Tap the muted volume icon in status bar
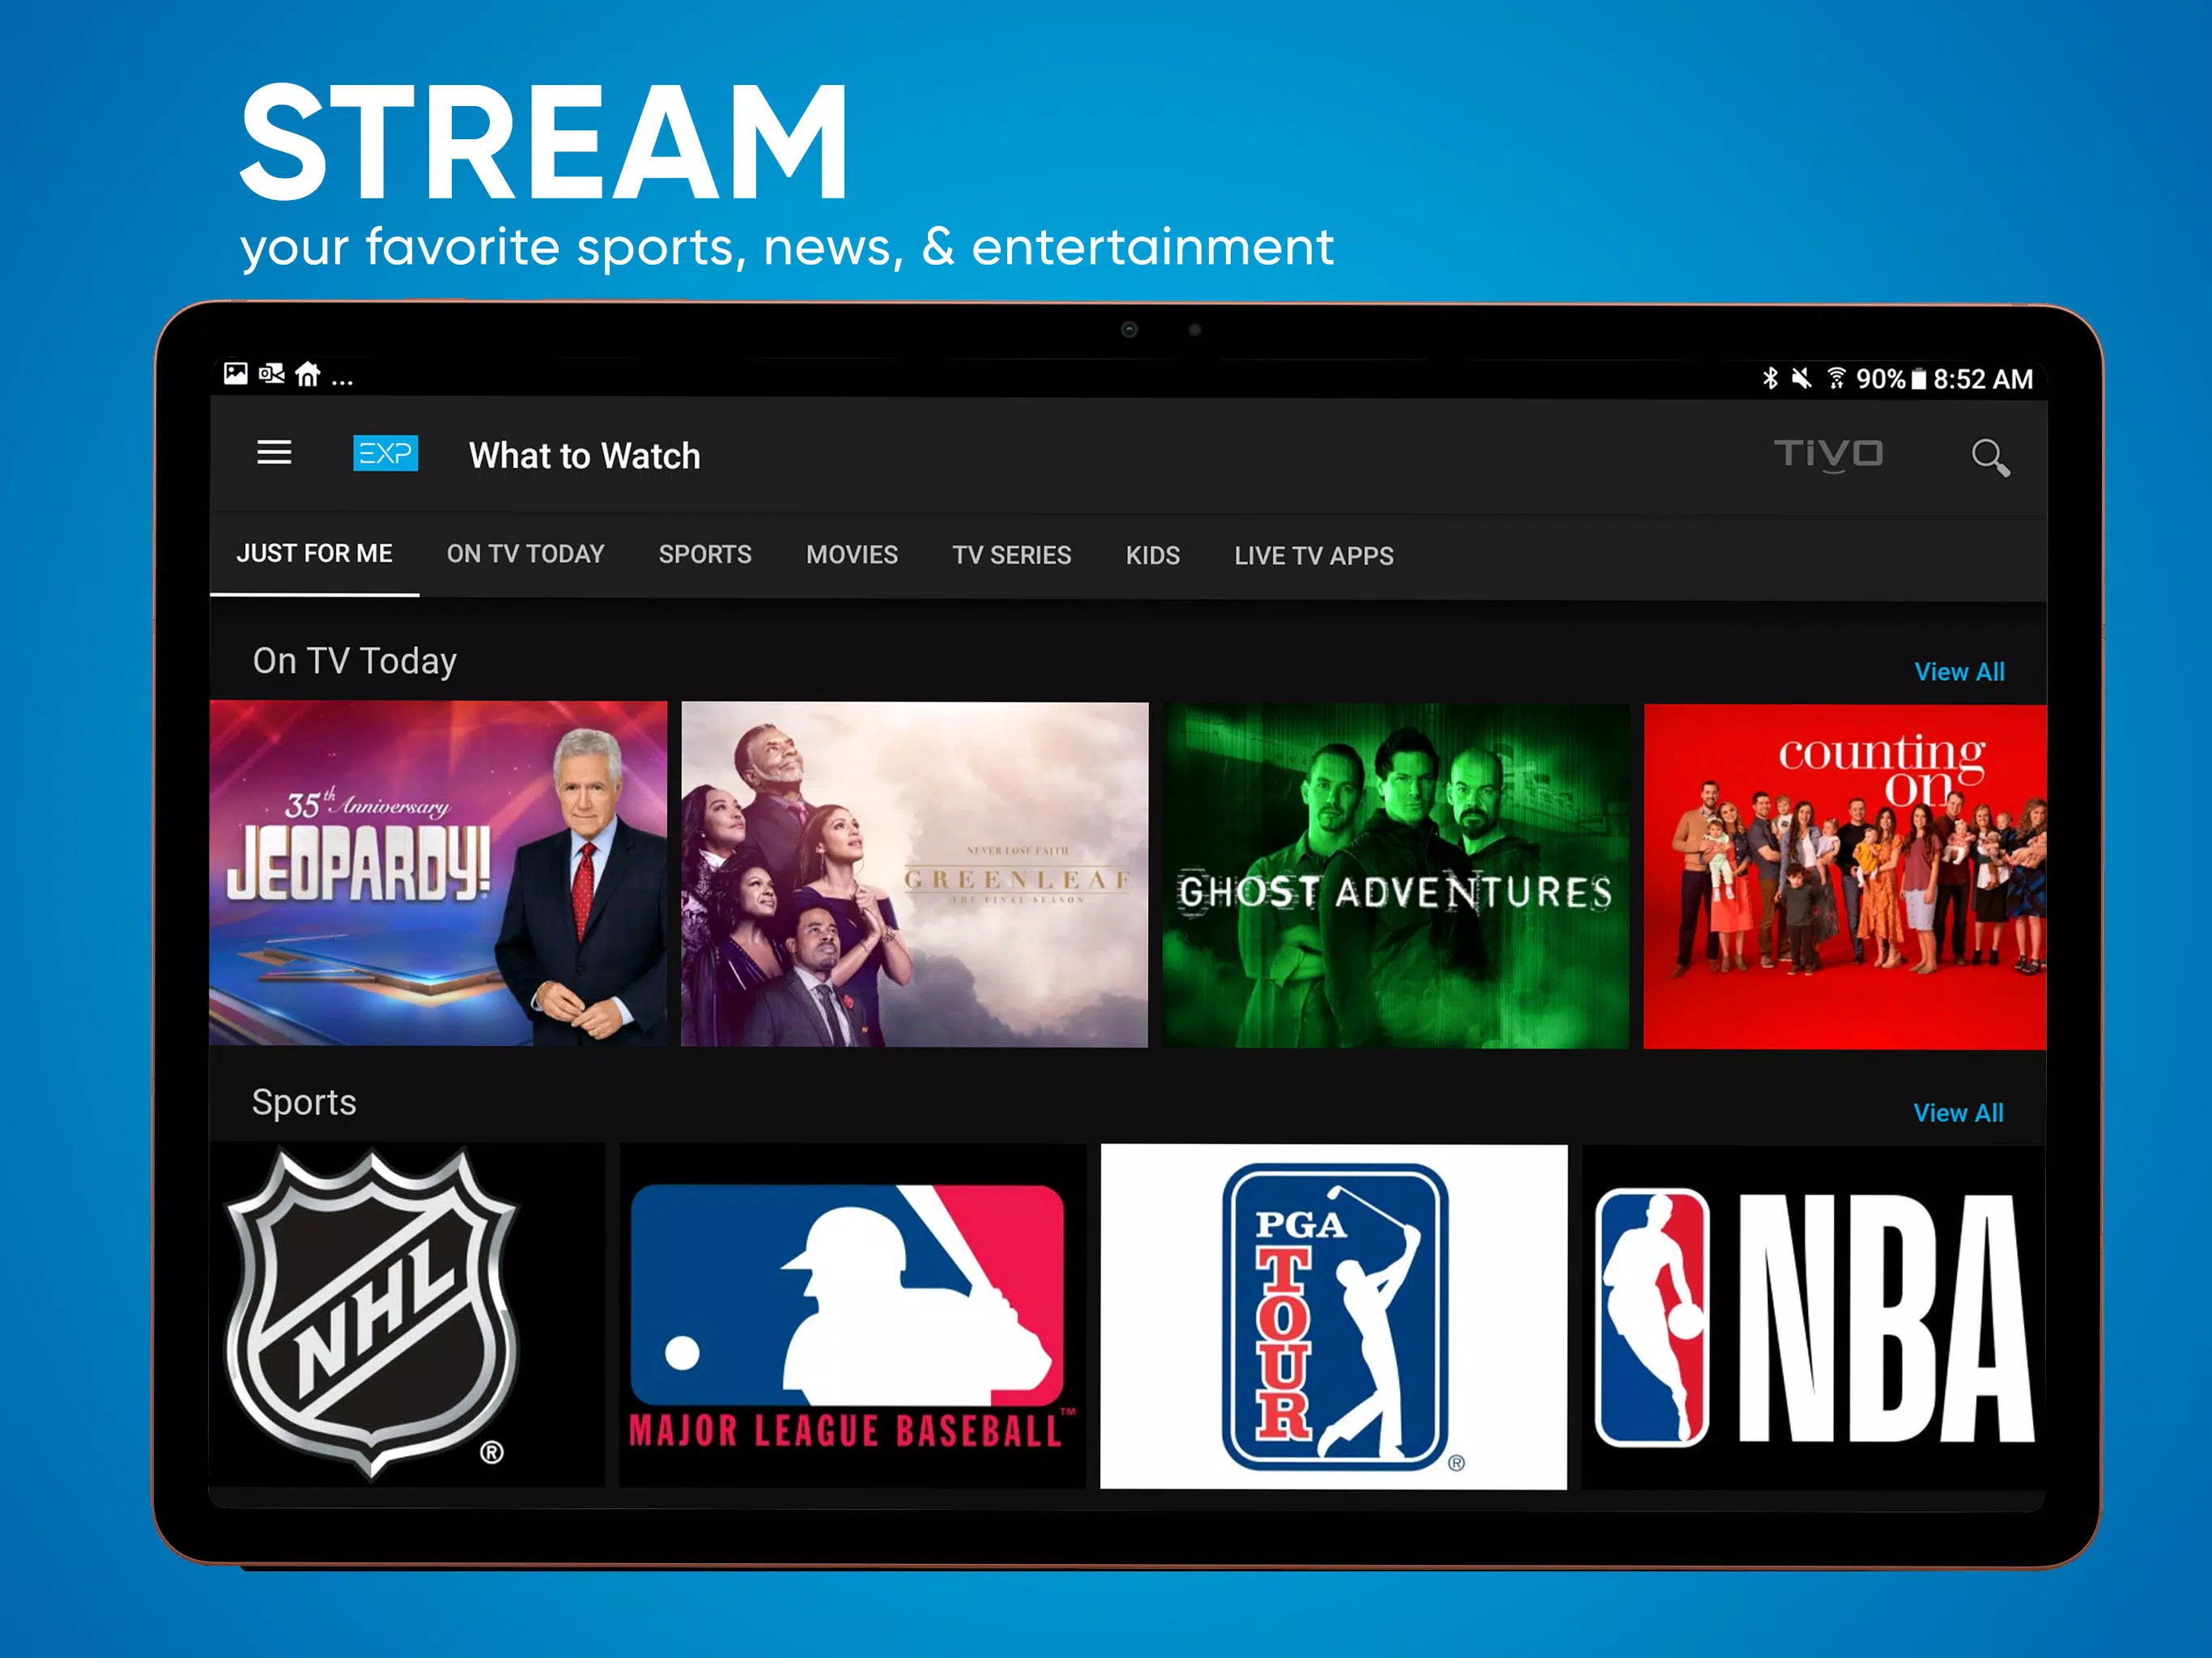The image size is (2212, 1658). pos(1803,378)
